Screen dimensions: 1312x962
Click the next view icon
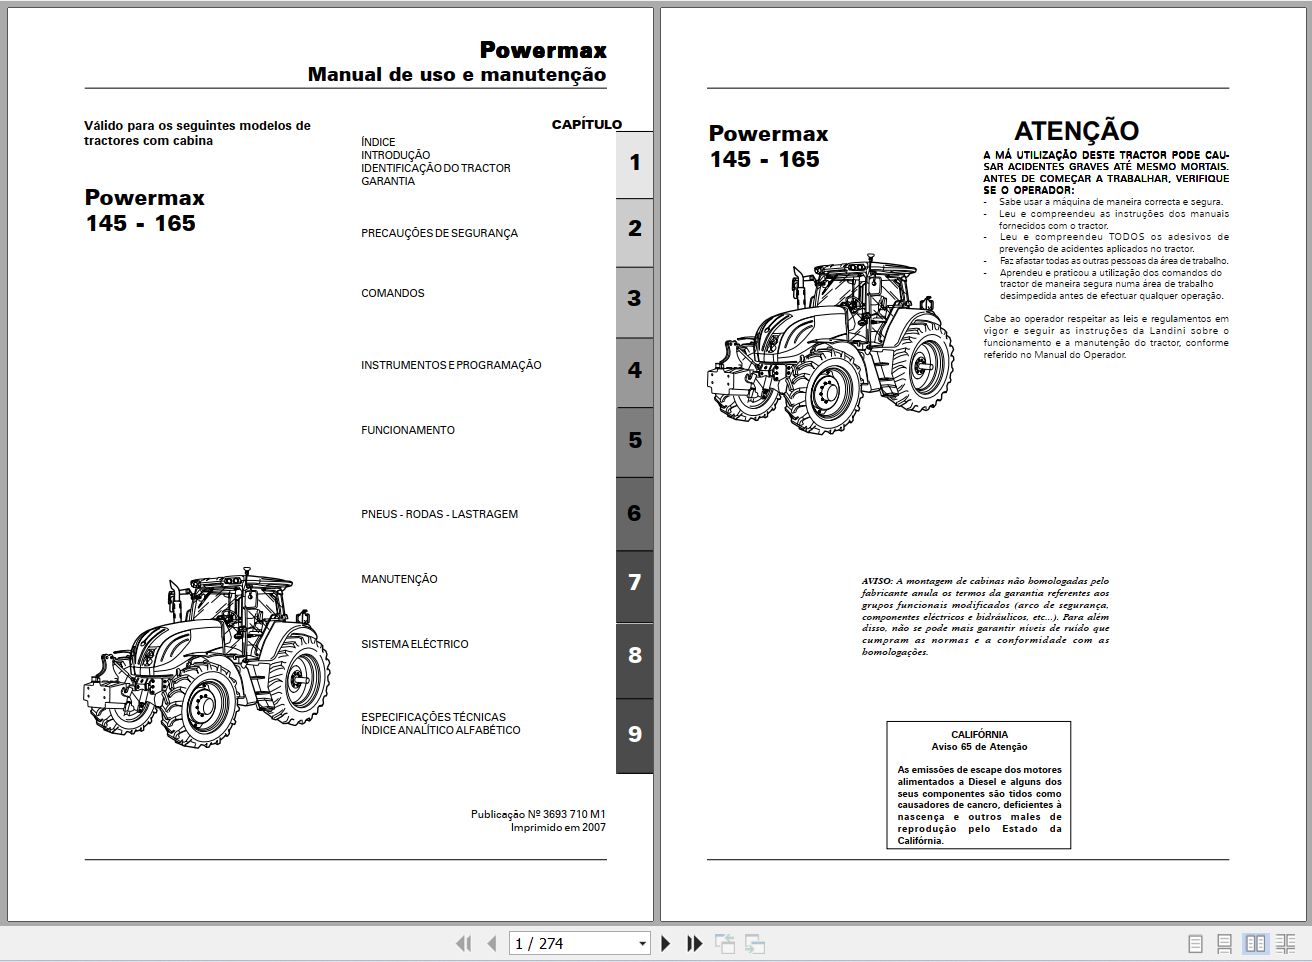755,943
